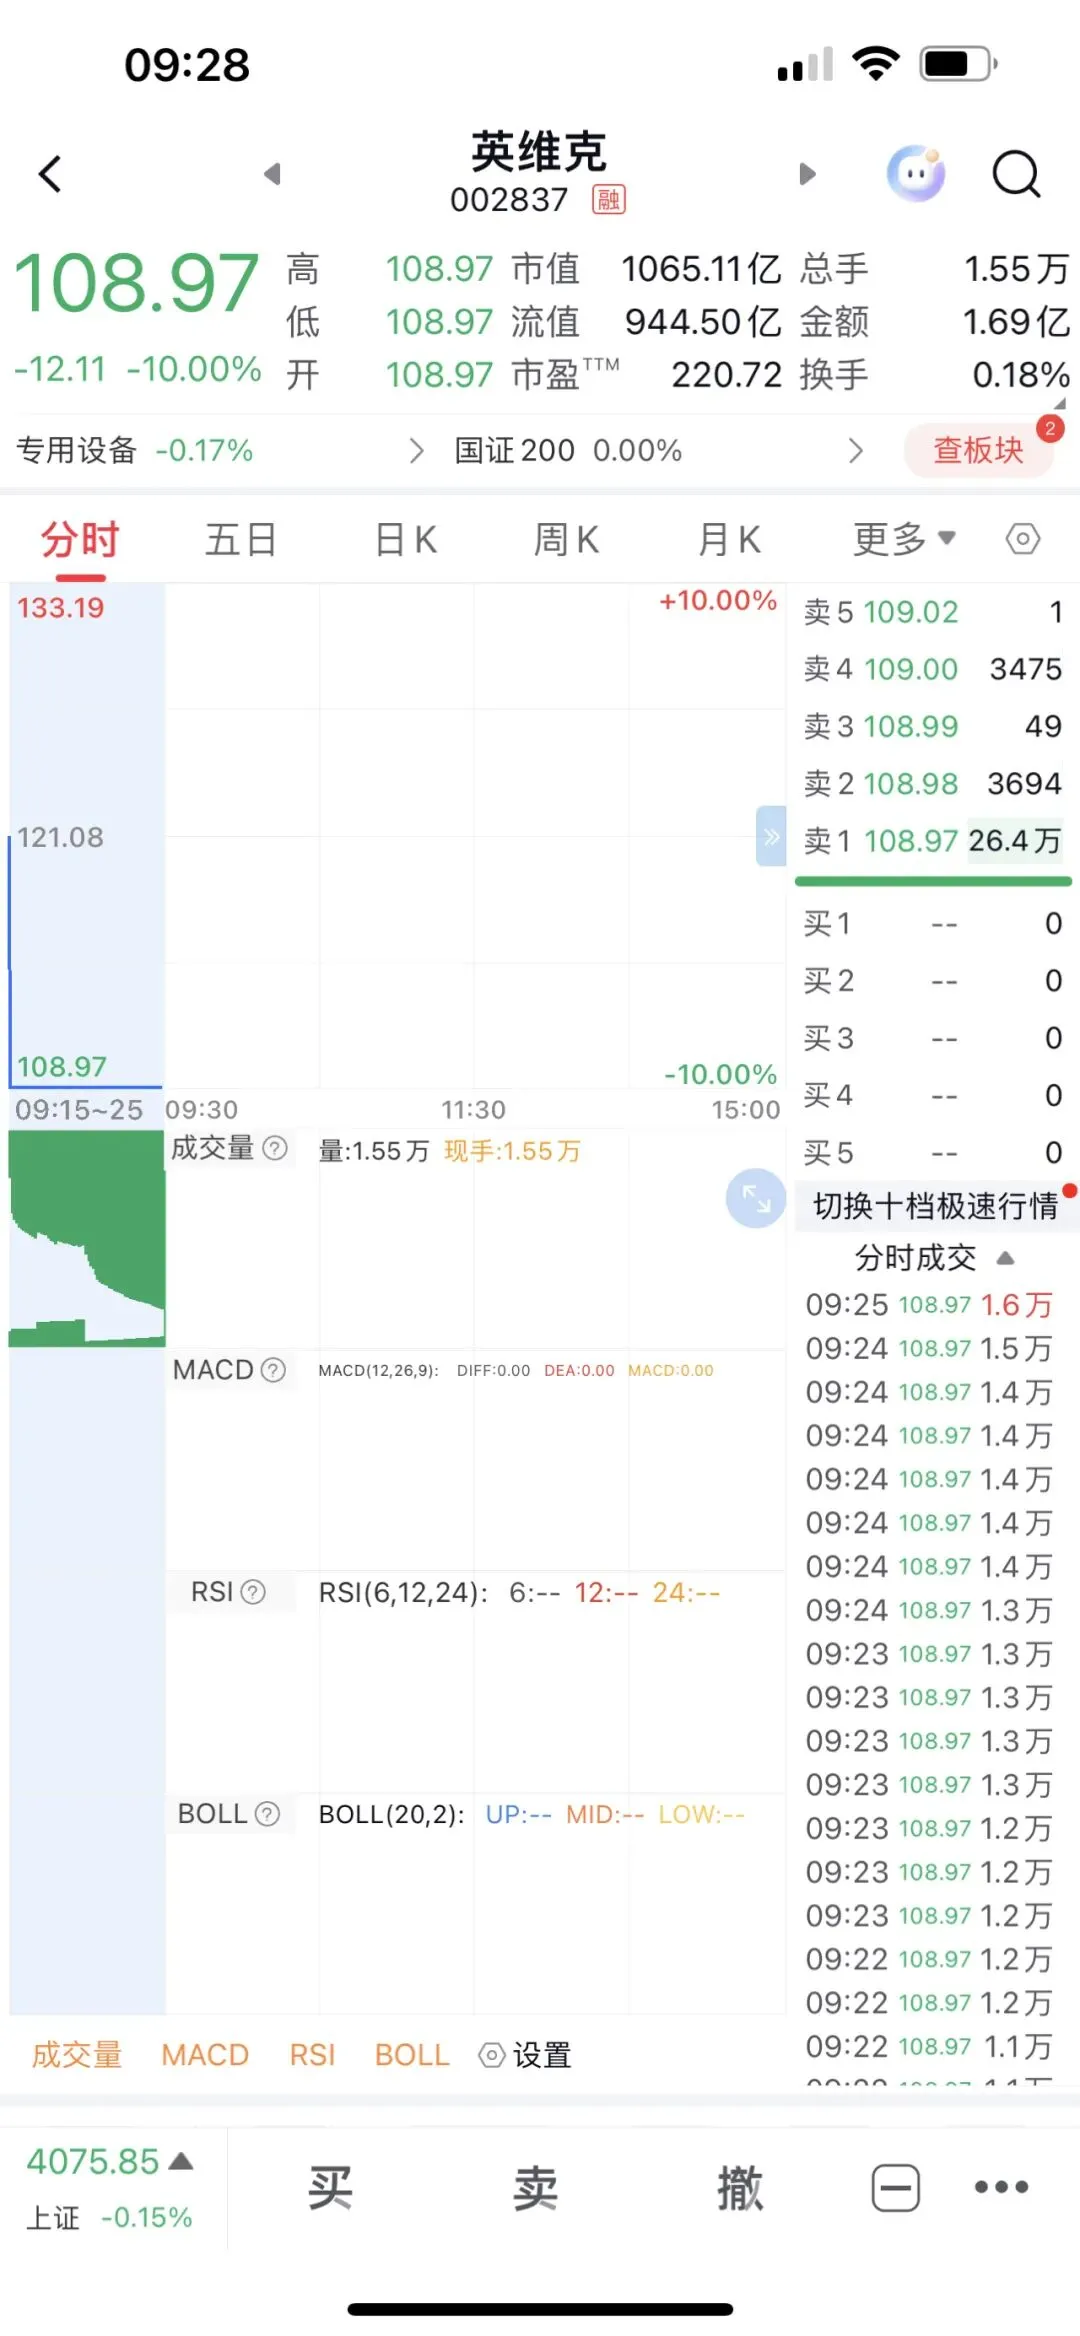Switch to the 周K tab
1080x2336 pixels.
[x=566, y=540]
